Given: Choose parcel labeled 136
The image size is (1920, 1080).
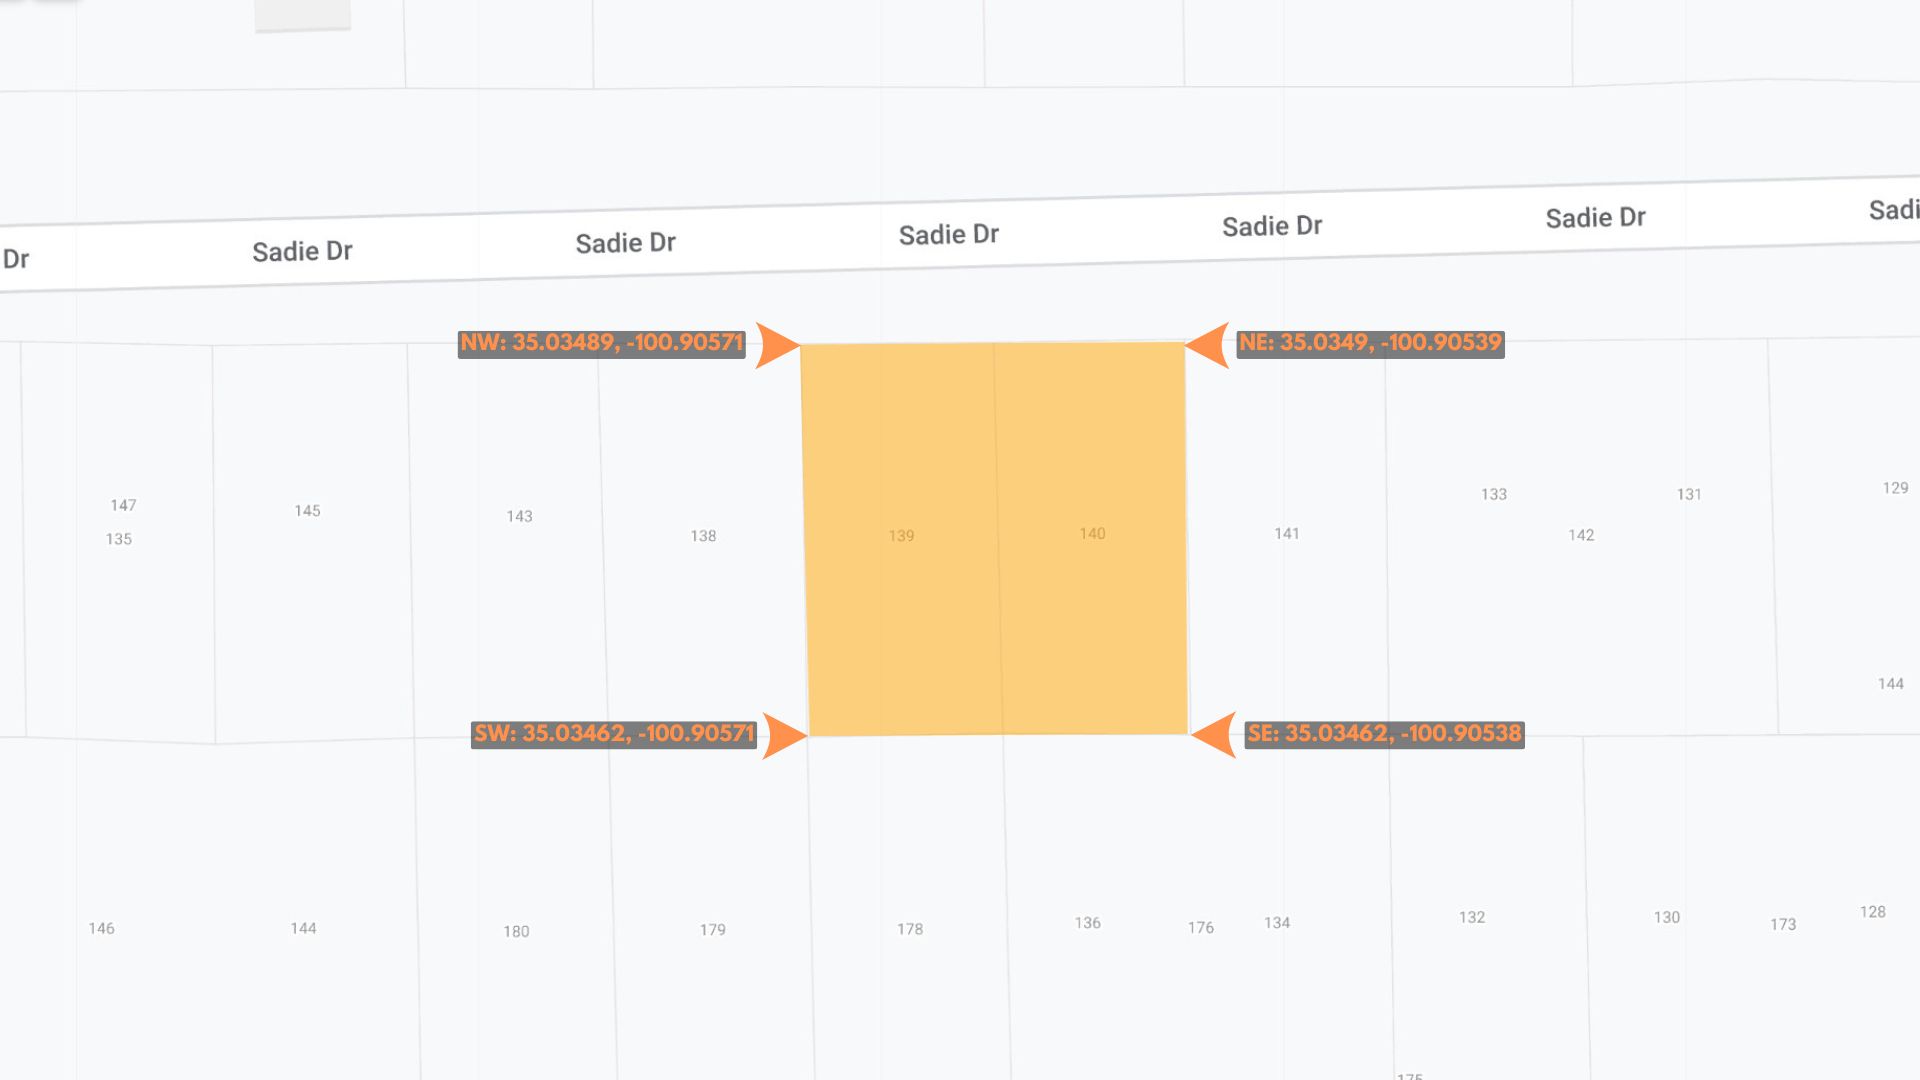Looking at the screenshot, I should coord(1088,923).
